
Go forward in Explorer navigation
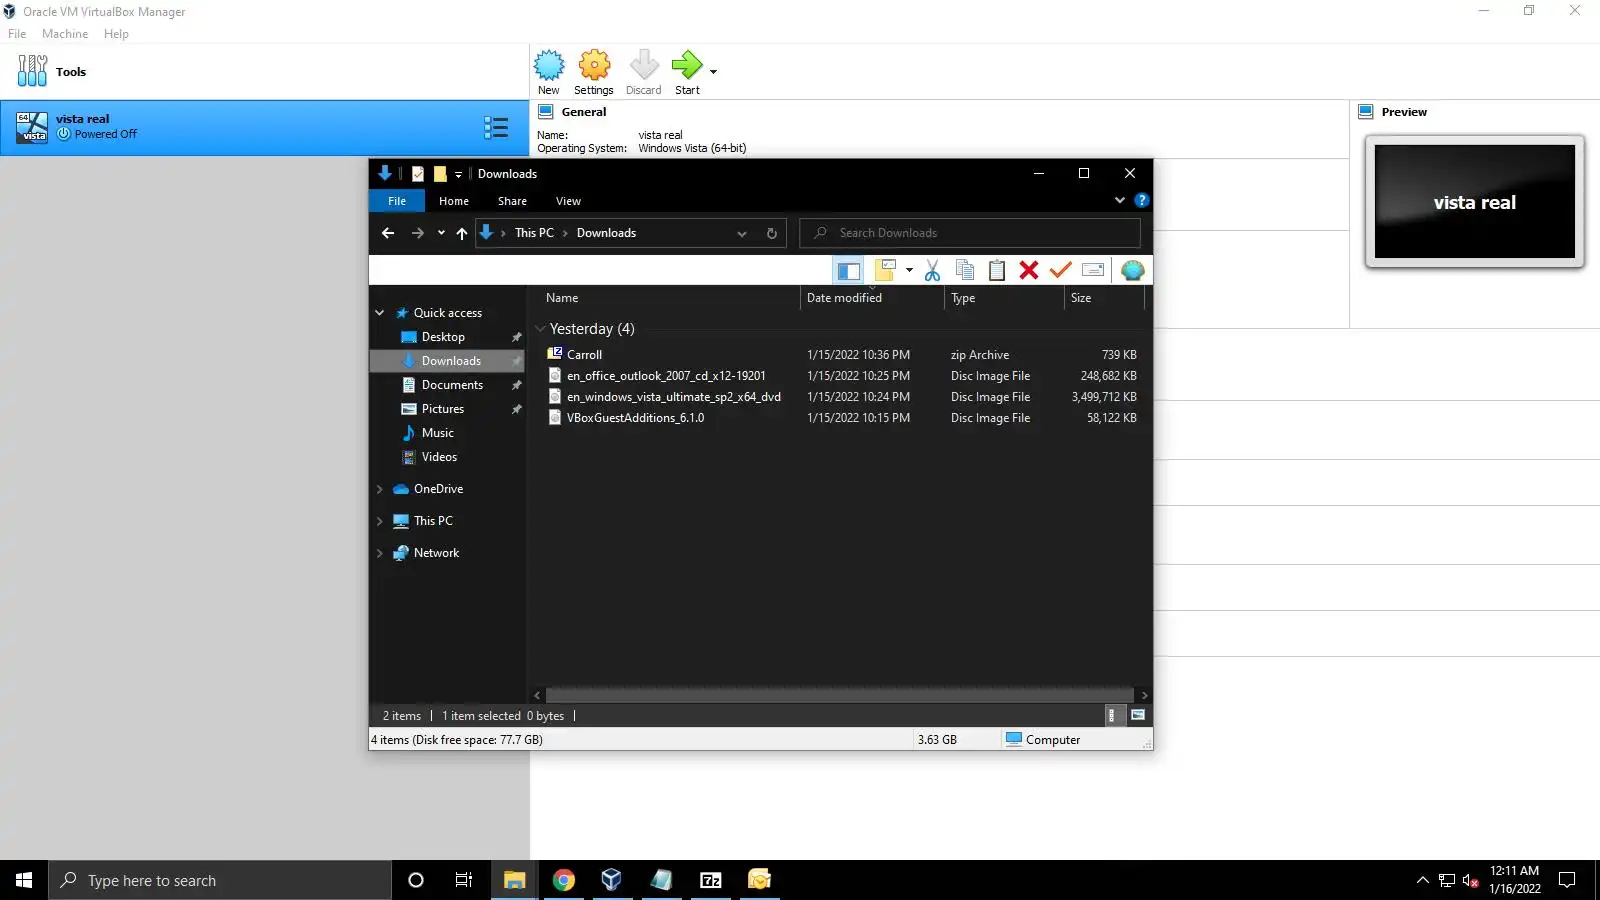coord(418,233)
